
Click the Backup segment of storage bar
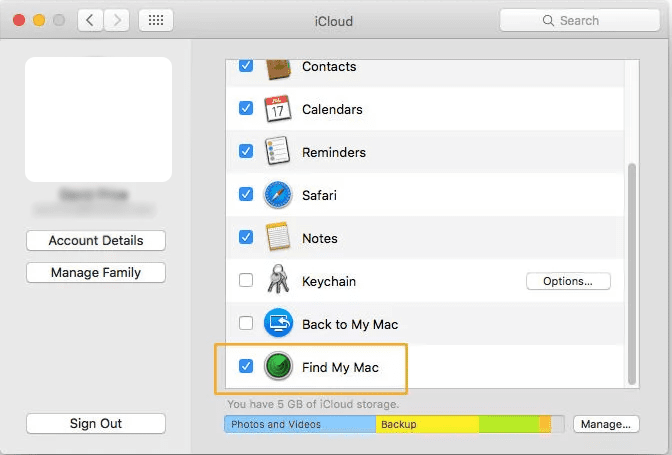[427, 425]
